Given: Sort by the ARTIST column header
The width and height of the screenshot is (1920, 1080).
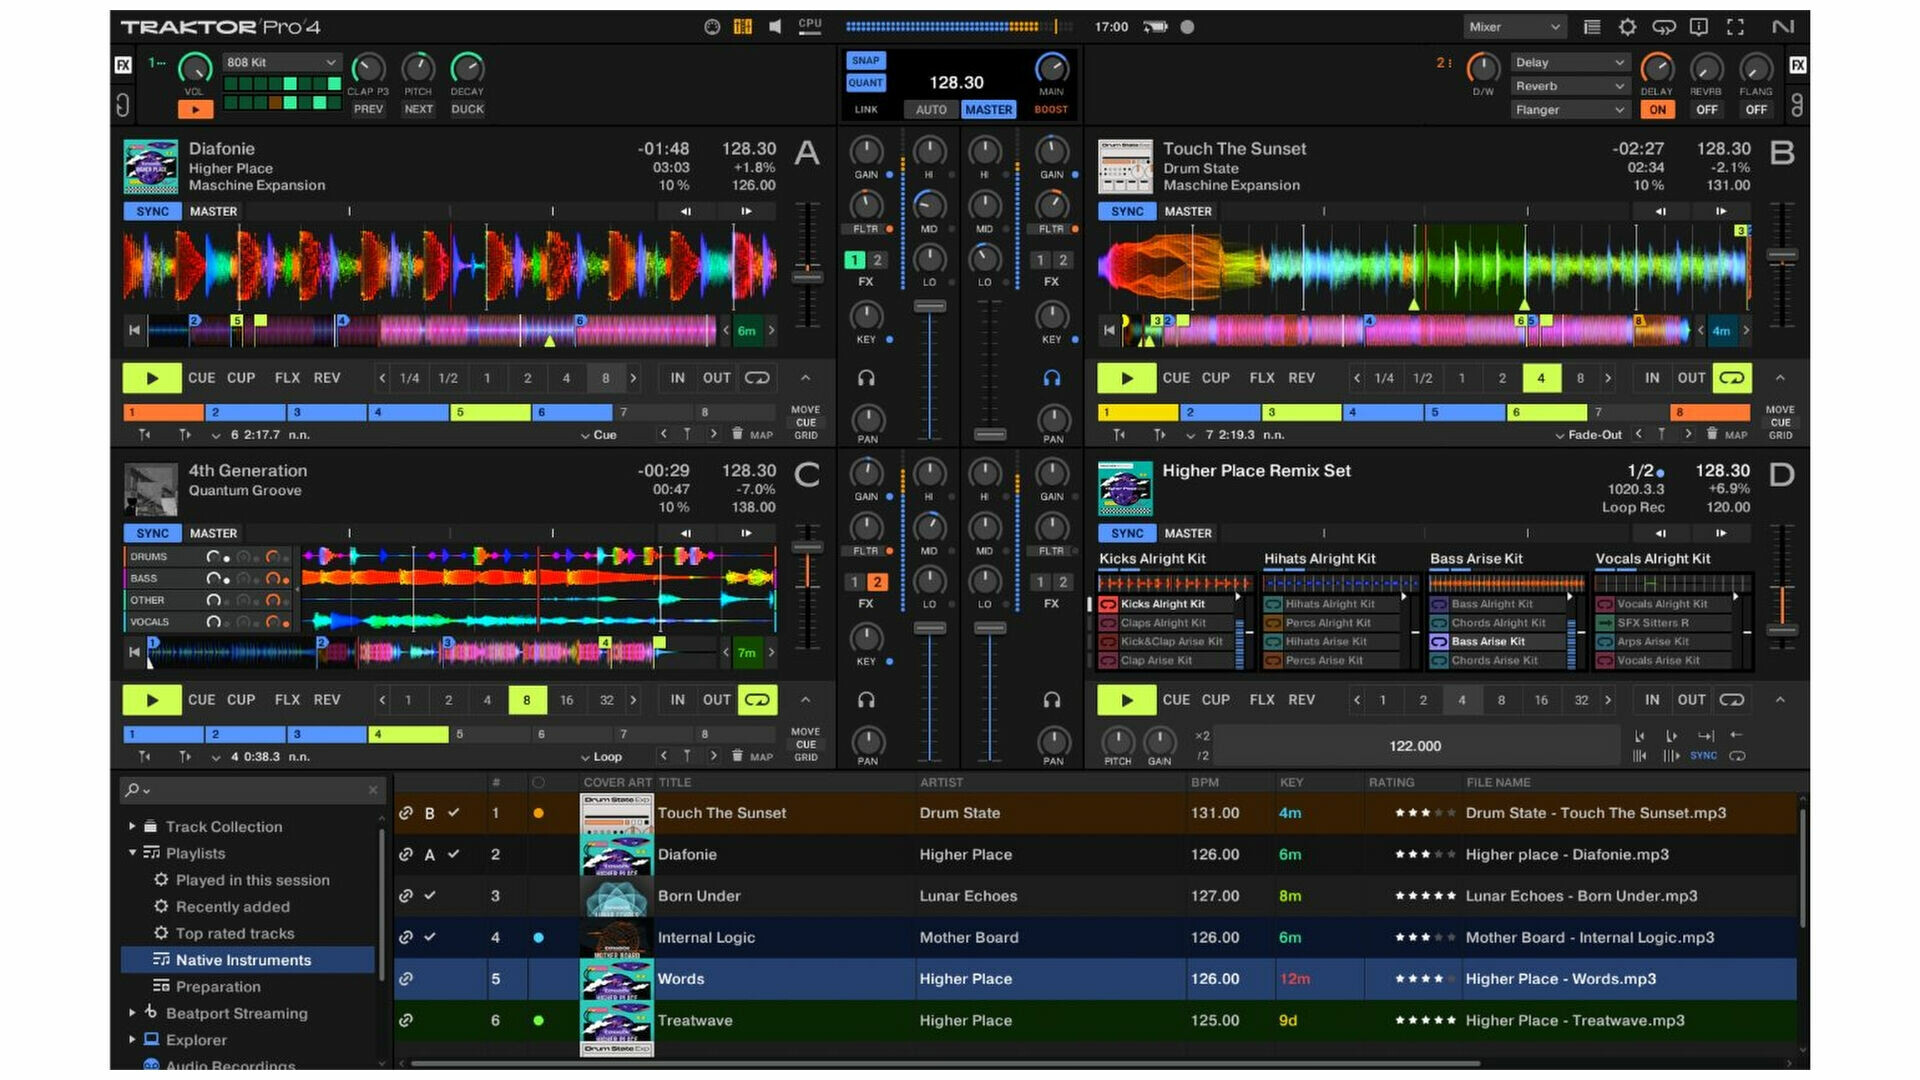Looking at the screenshot, I should [x=941, y=782].
